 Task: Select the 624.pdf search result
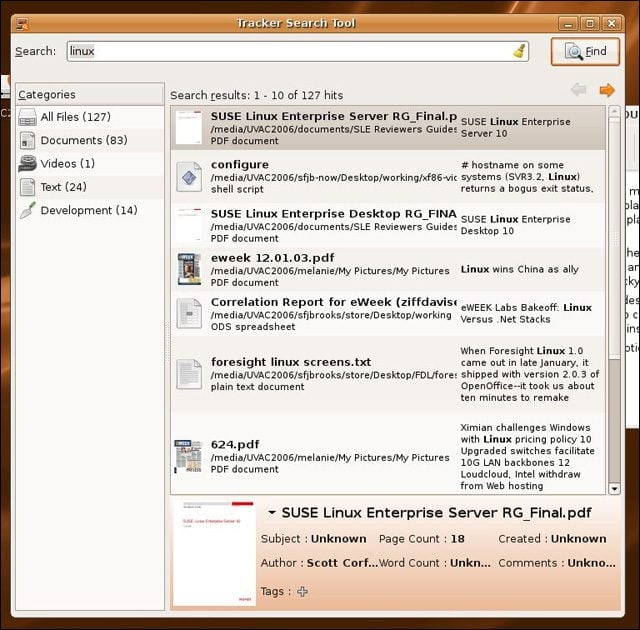click(x=388, y=456)
